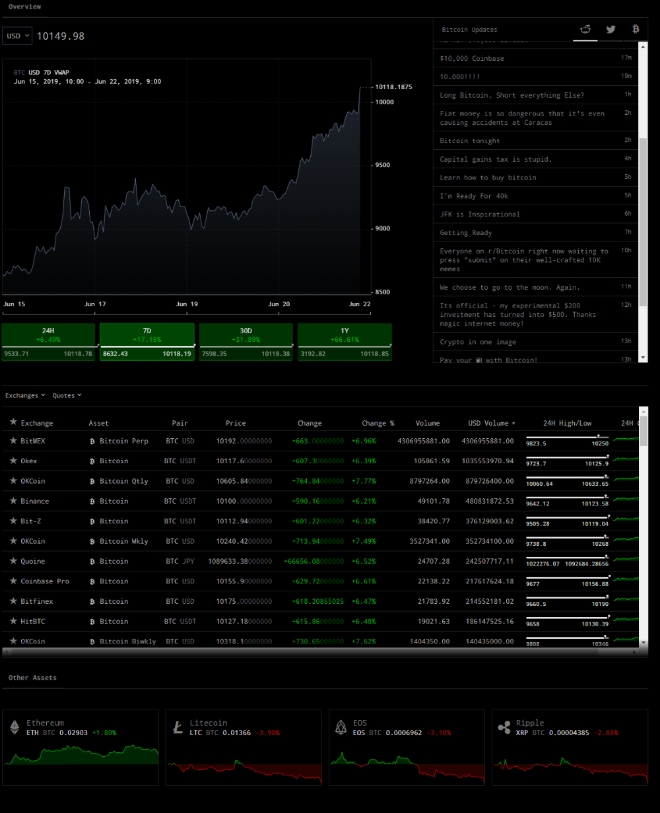Star the Binance exchange row
This screenshot has width=660, height=813.
pos(13,501)
